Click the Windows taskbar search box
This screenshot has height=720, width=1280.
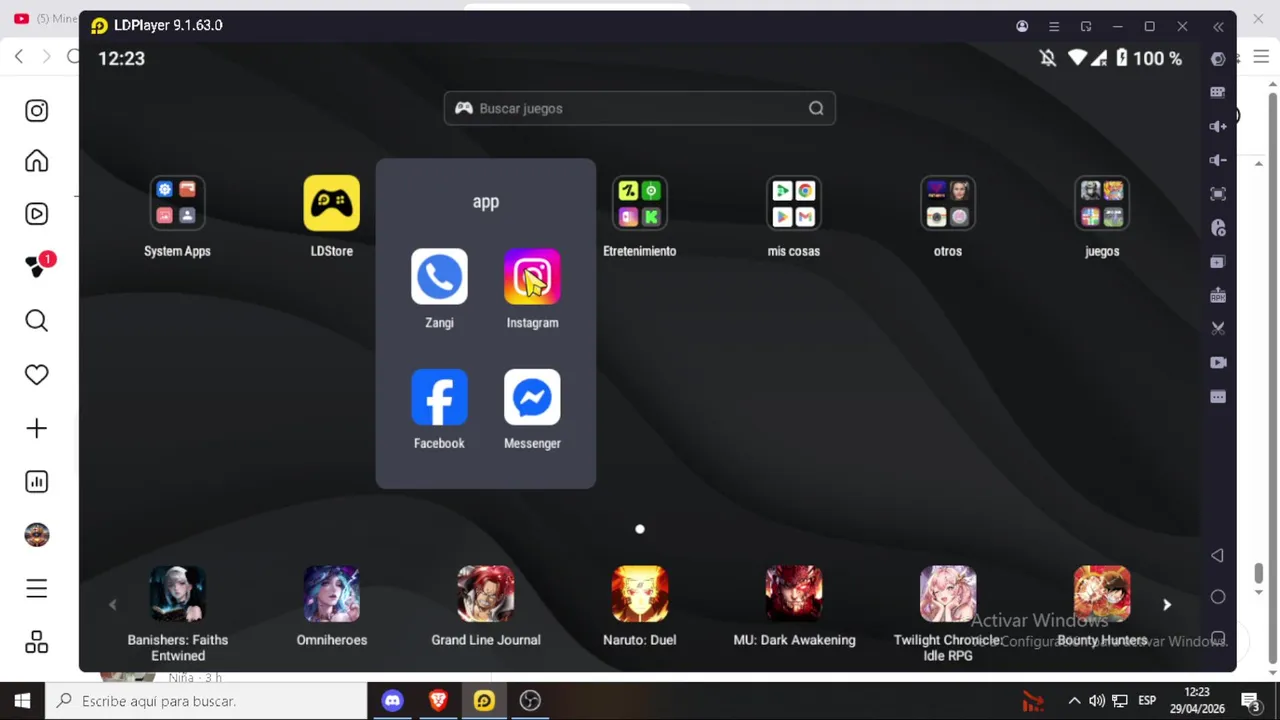pyautogui.click(x=207, y=701)
